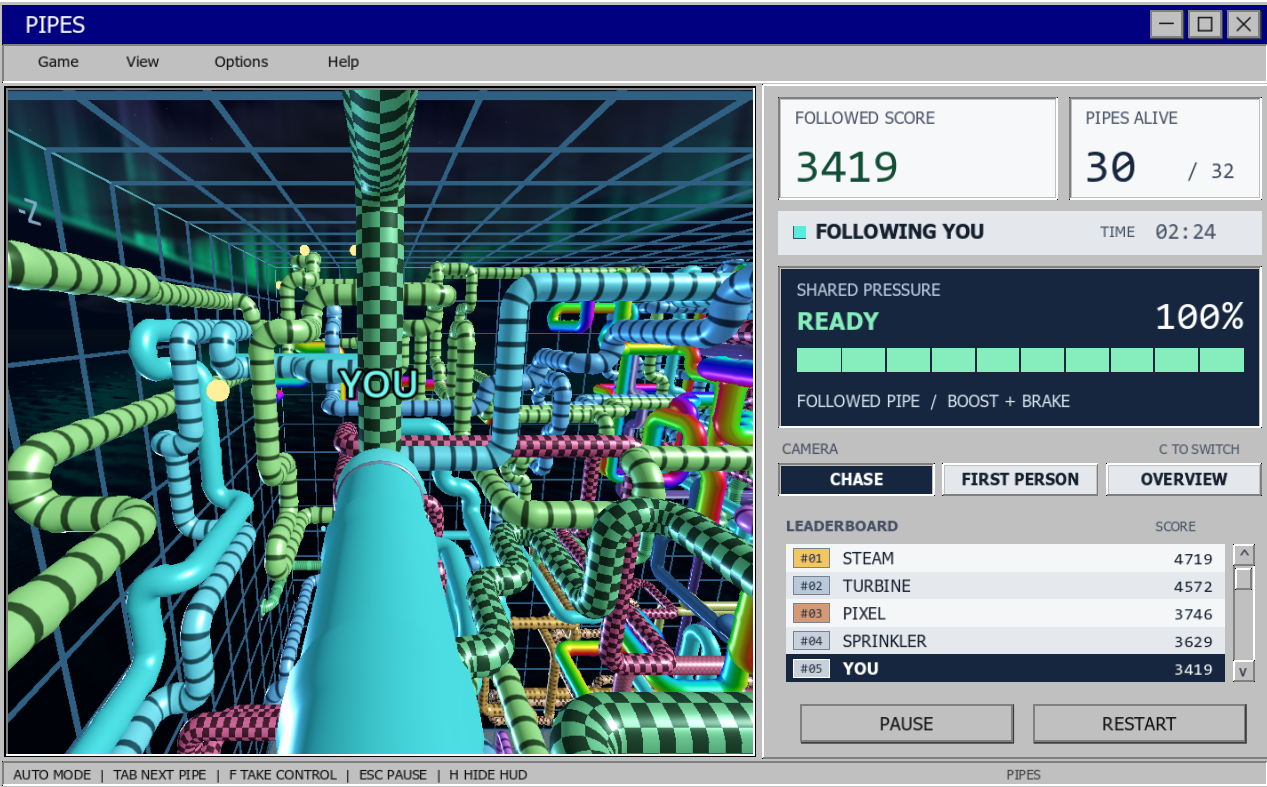Click the LEADERBOARD heading
1267x787 pixels.
842,526
